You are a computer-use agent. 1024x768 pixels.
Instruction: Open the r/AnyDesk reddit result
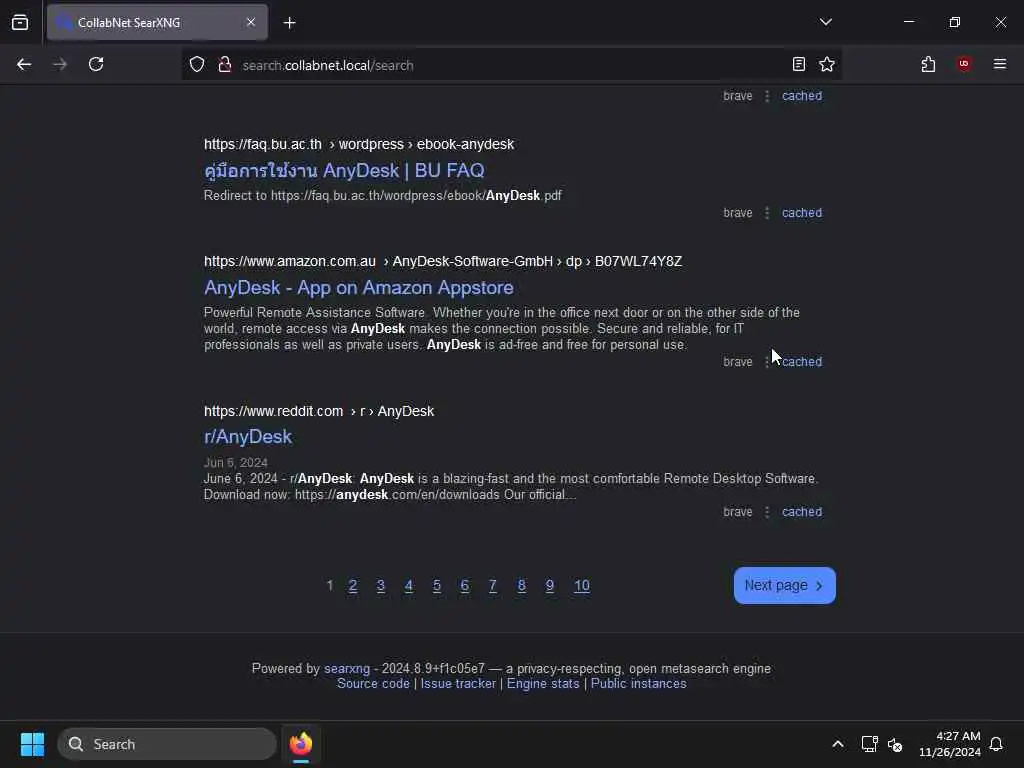(248, 436)
